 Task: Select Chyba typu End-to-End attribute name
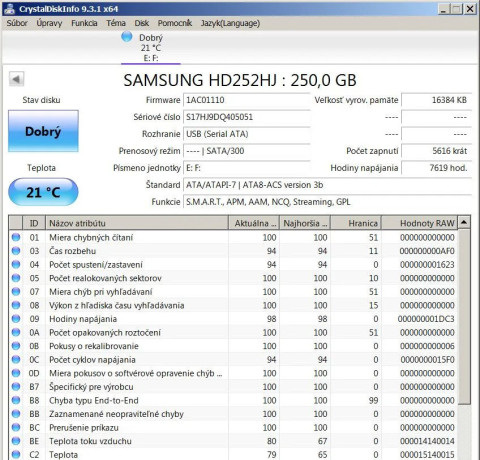tap(94, 400)
